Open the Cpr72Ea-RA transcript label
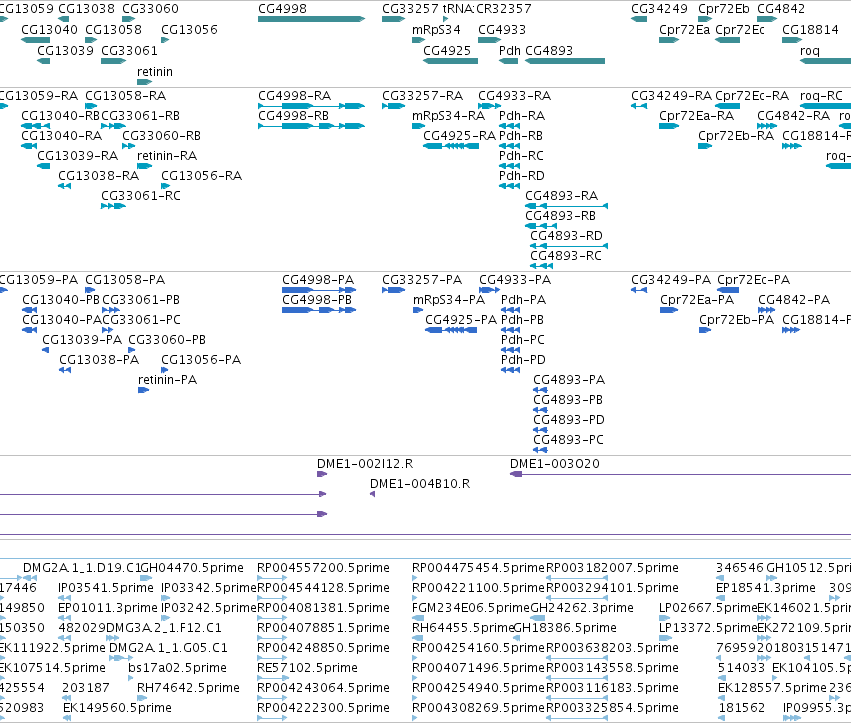 pos(696,116)
